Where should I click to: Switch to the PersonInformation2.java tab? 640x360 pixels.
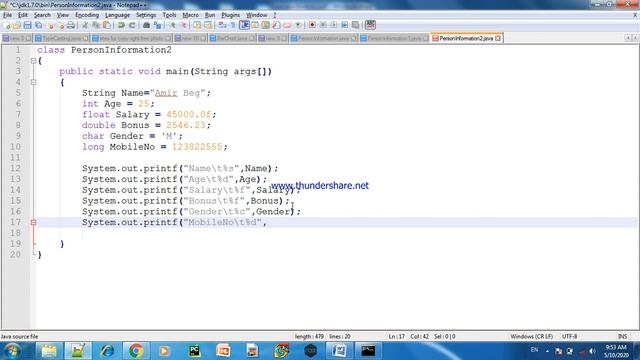pos(466,38)
